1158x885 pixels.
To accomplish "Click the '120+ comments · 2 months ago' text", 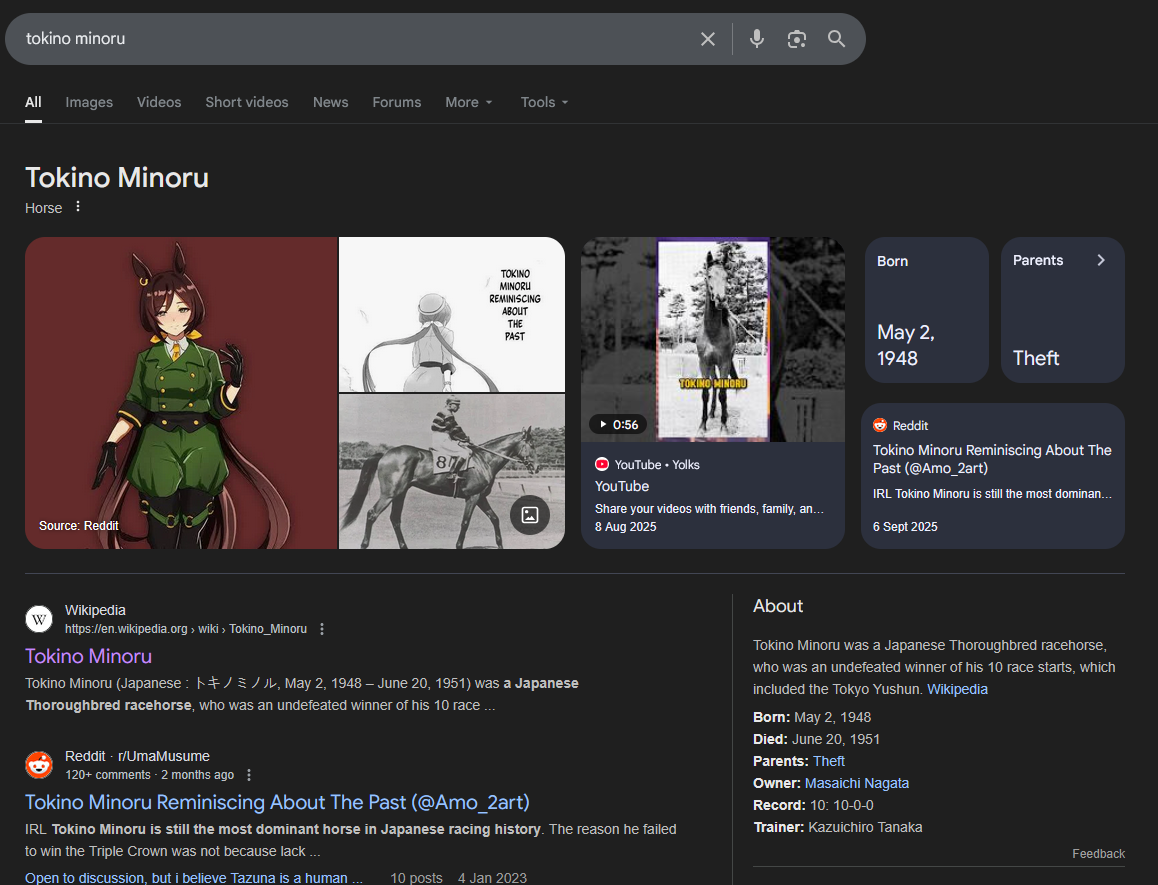I will point(149,775).
